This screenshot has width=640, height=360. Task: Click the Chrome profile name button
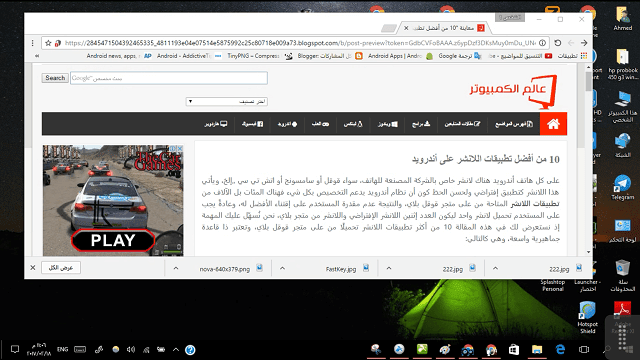tap(510, 17)
